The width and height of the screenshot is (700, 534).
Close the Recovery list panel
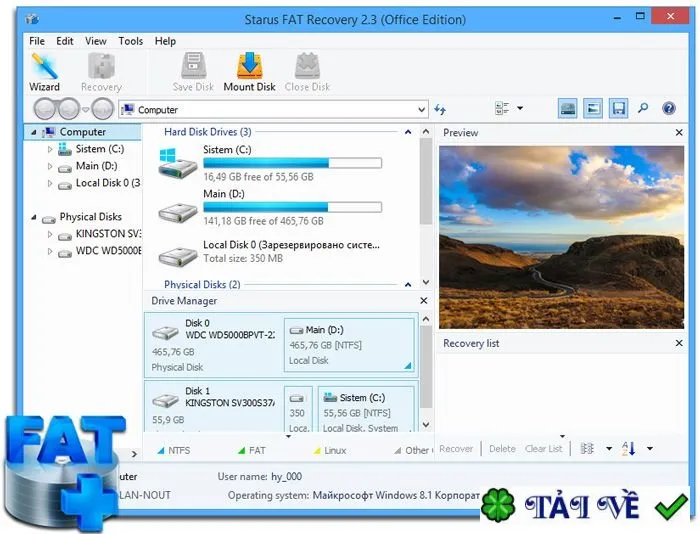679,343
